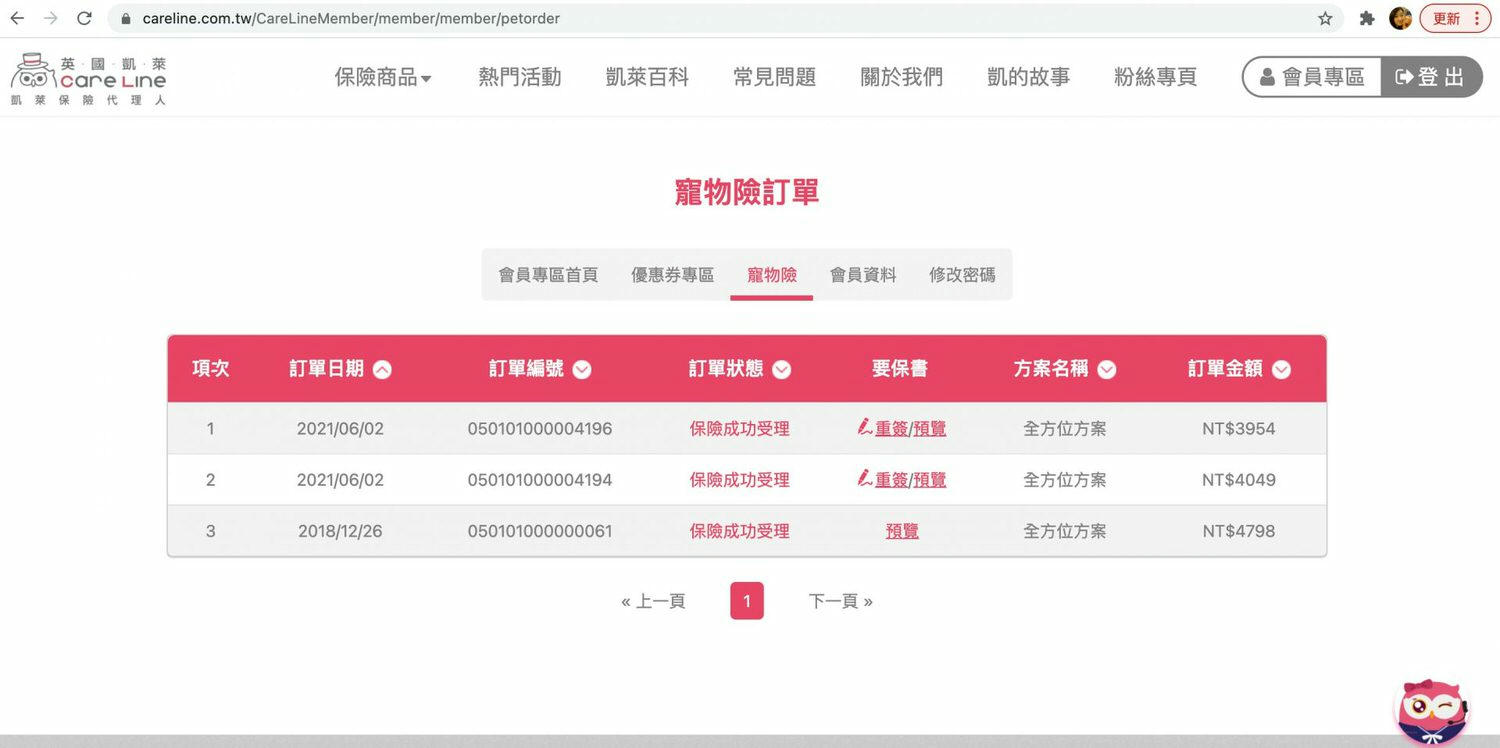Image resolution: width=1500 pixels, height=748 pixels.
Task: Toggle the 訂單日期 ascending sort arrow
Action: 382,368
